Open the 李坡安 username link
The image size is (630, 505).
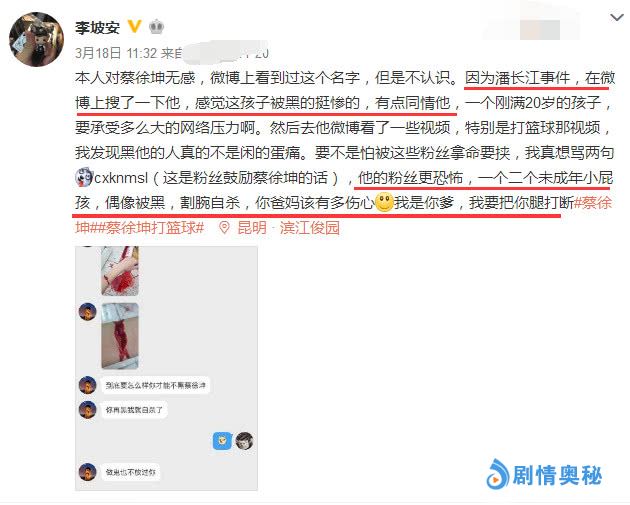coord(97,27)
